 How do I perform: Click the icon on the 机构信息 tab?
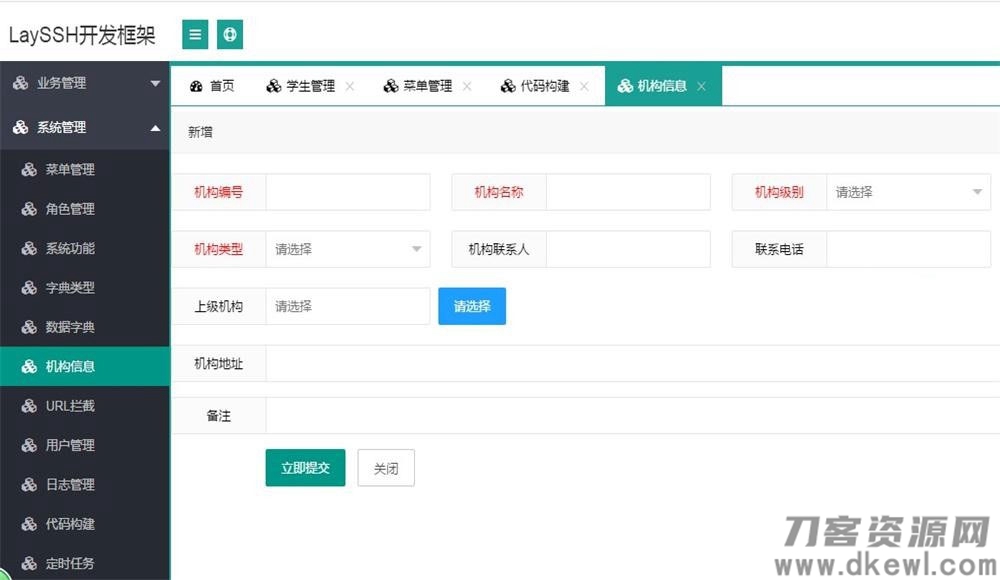tap(625, 85)
